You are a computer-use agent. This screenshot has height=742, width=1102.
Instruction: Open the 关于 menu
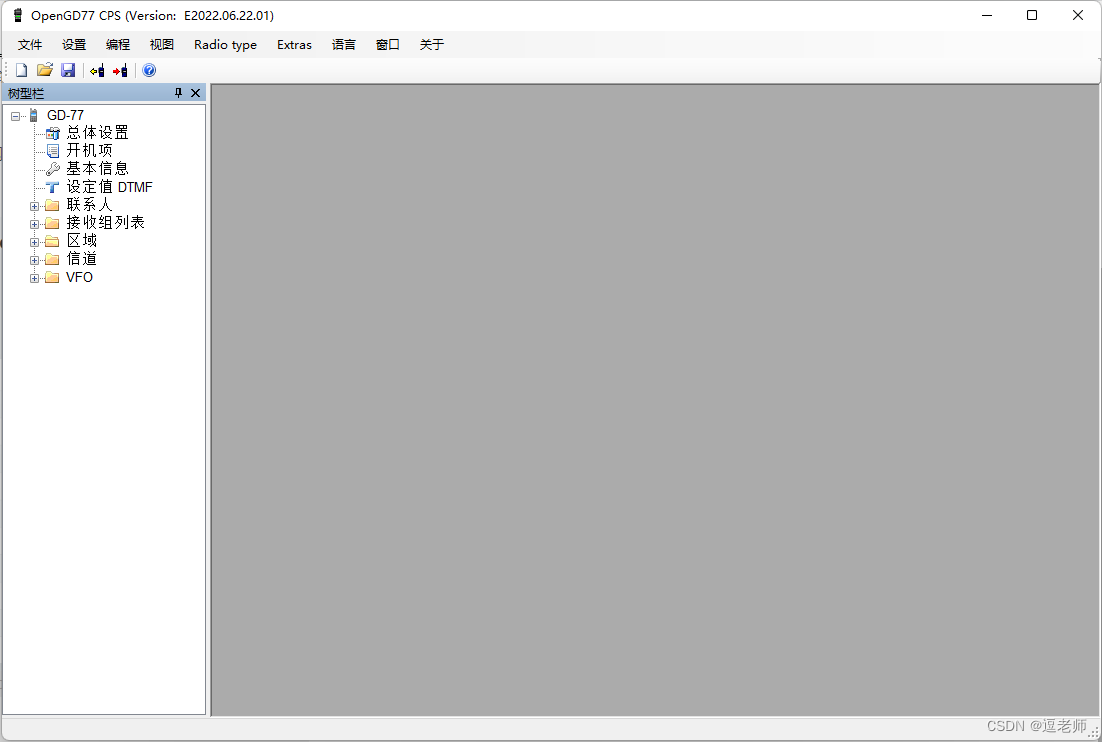(x=432, y=45)
